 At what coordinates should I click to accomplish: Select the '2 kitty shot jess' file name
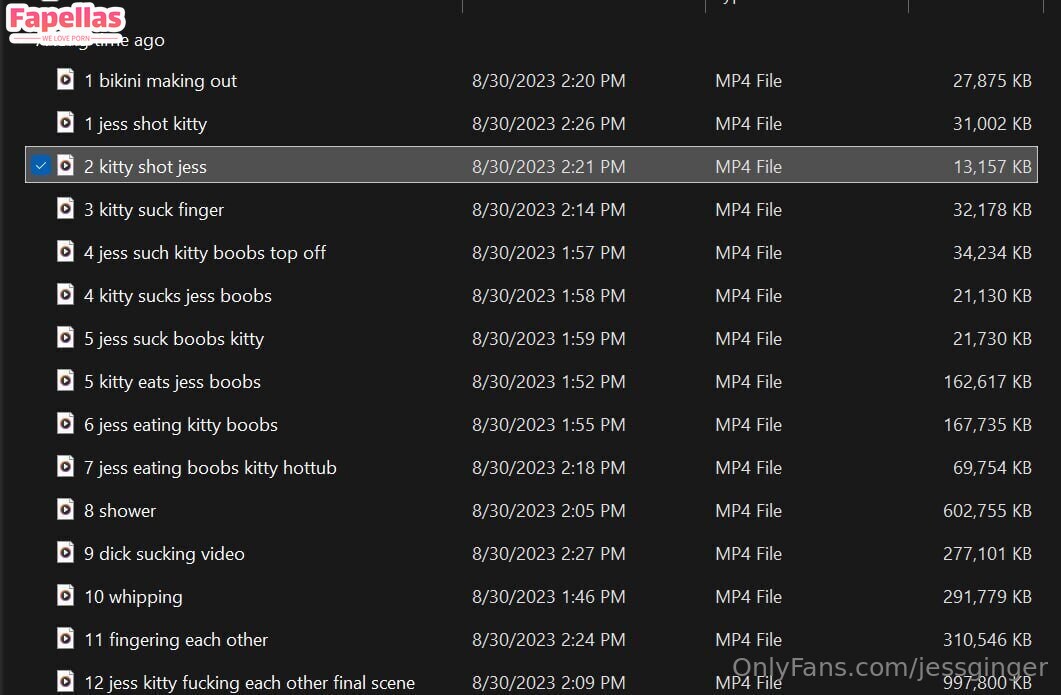(145, 167)
